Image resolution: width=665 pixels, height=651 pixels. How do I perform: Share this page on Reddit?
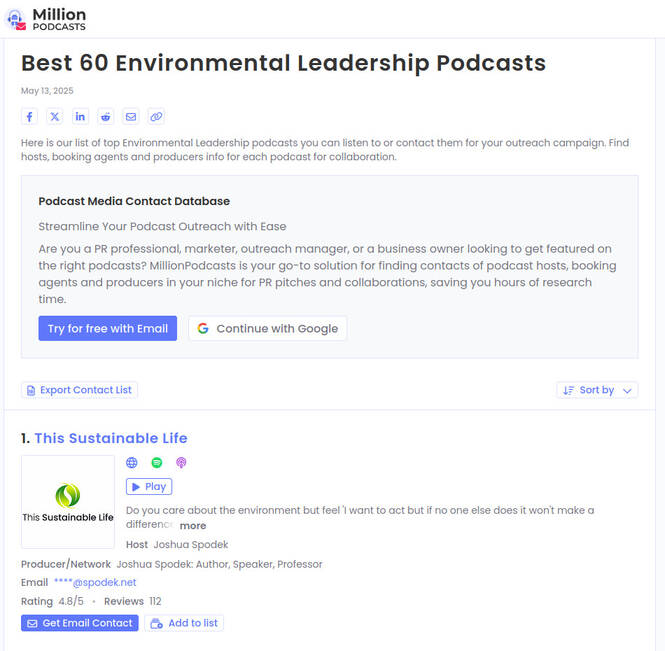point(105,116)
